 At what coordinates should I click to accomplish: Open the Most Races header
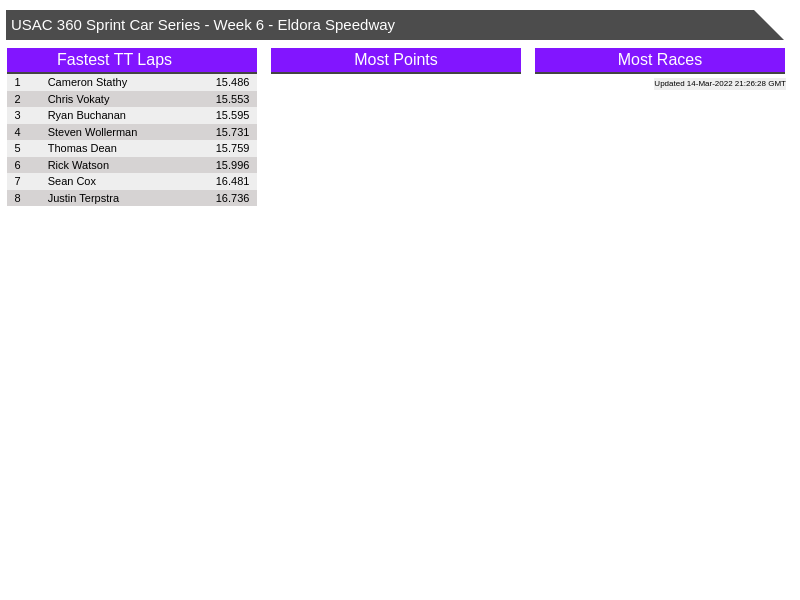point(659,60)
